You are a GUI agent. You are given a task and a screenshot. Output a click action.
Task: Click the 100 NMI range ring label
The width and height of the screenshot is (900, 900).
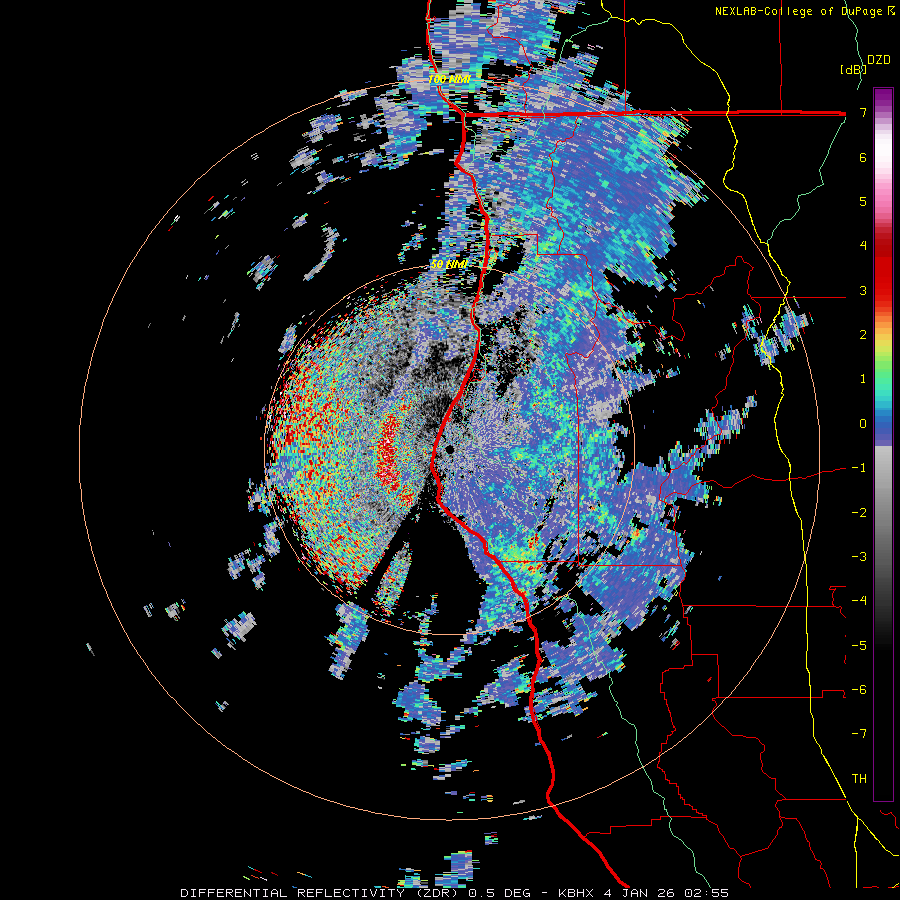click(x=449, y=79)
